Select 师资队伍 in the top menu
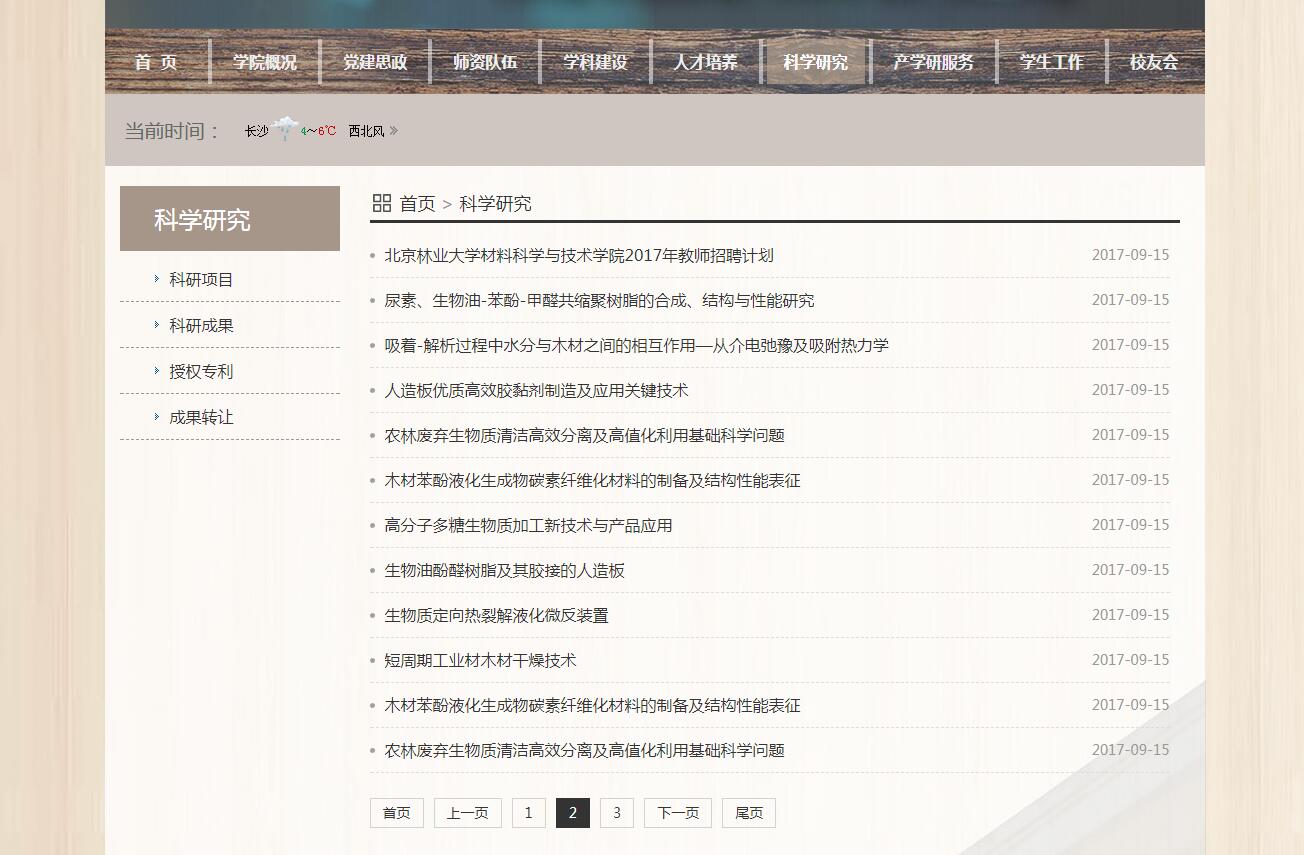This screenshot has width=1304, height=855. coord(485,62)
